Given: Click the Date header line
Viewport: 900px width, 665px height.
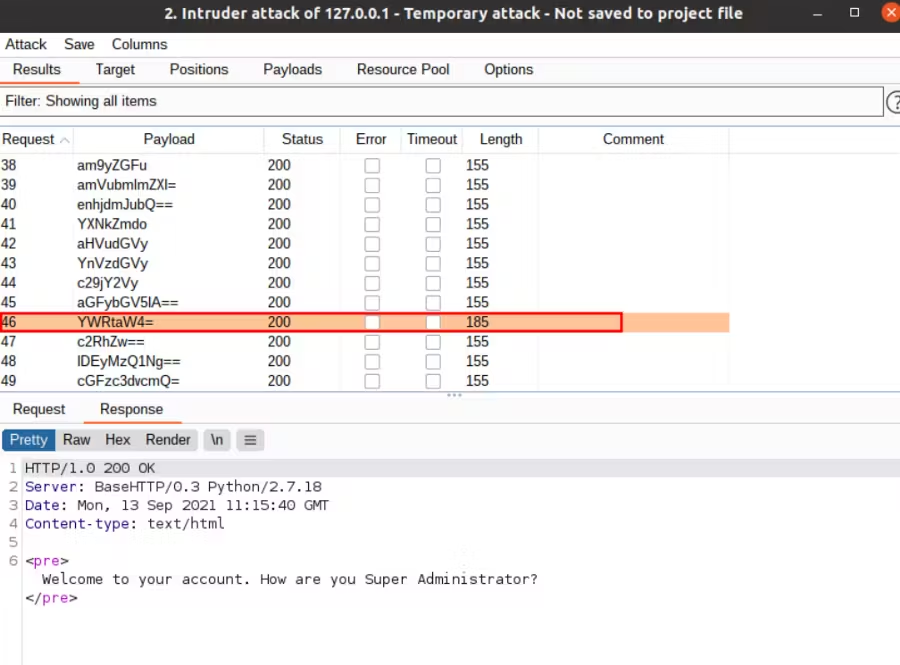Looking at the screenshot, I should (177, 505).
